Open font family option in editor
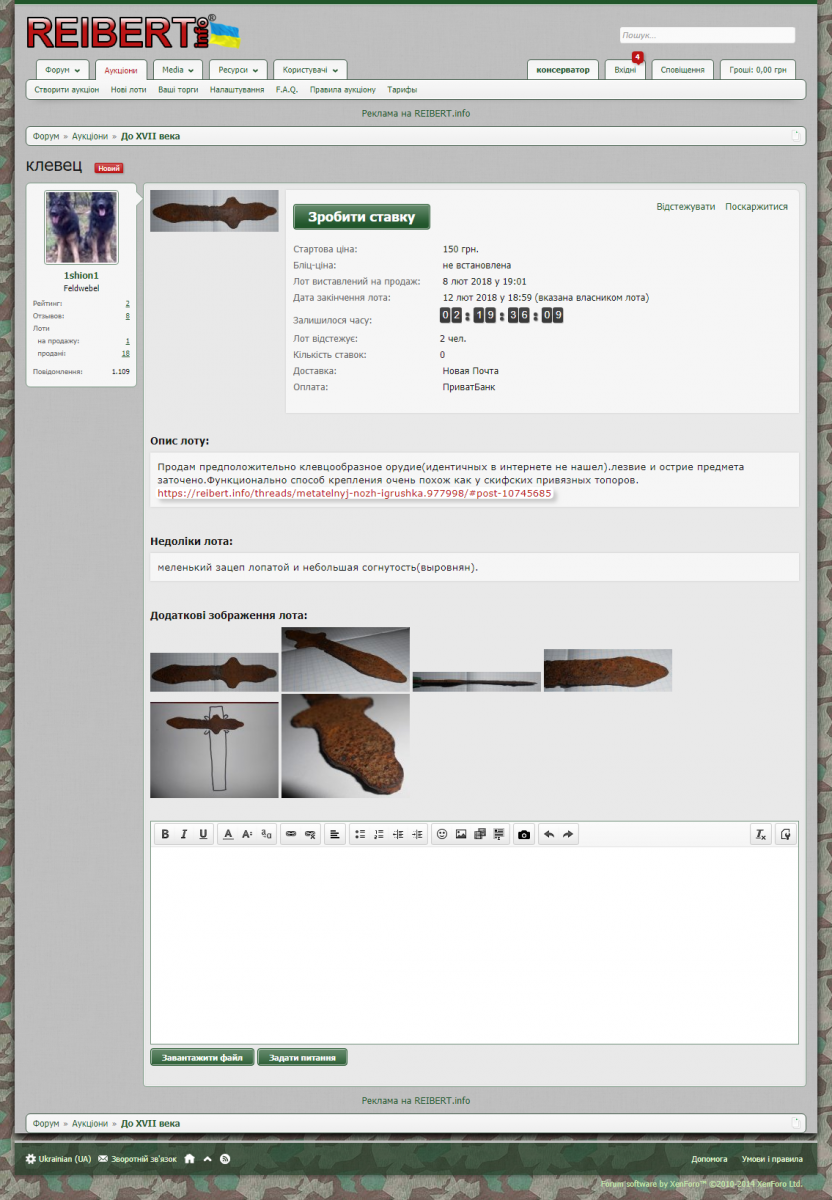The height and width of the screenshot is (1200, 832). click(266, 834)
